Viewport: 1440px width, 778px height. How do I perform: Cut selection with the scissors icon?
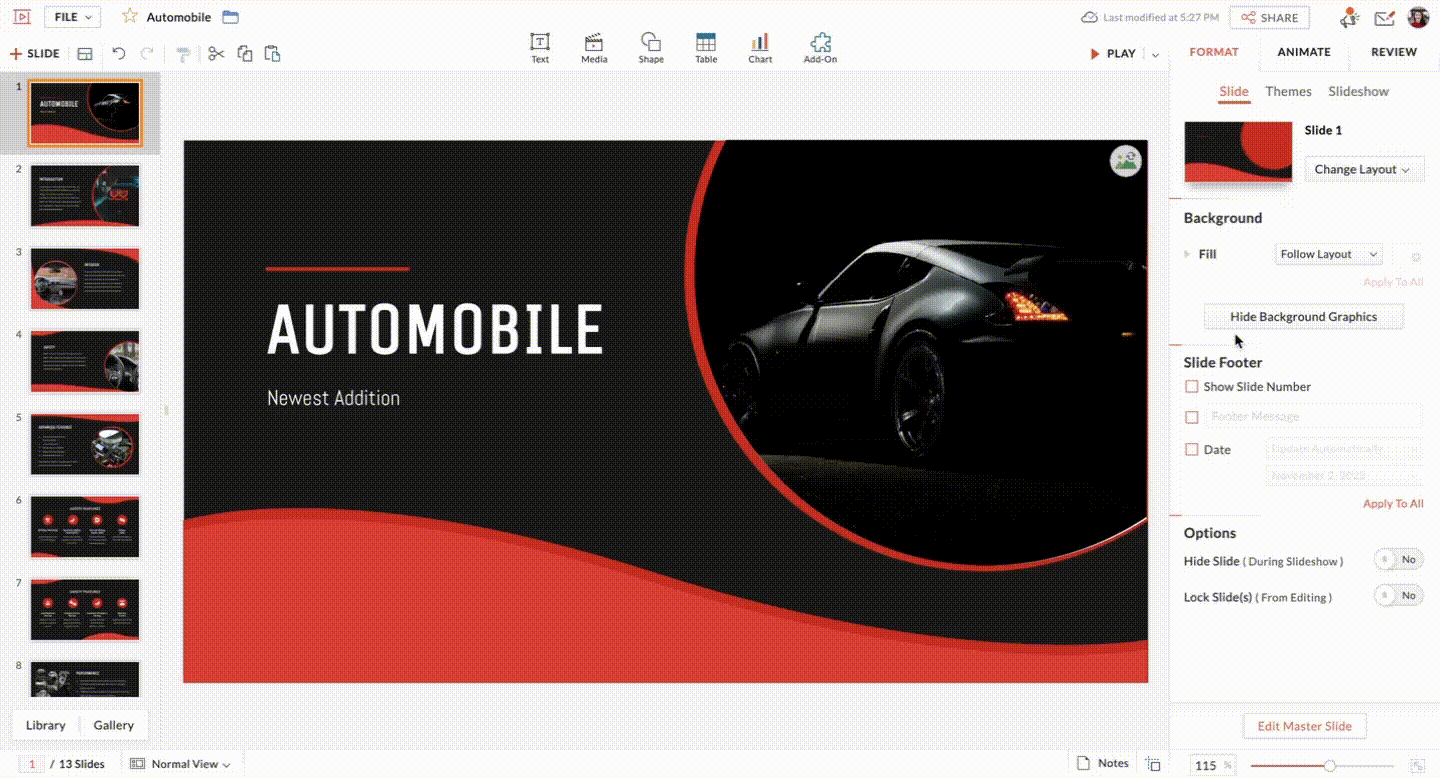pos(216,54)
